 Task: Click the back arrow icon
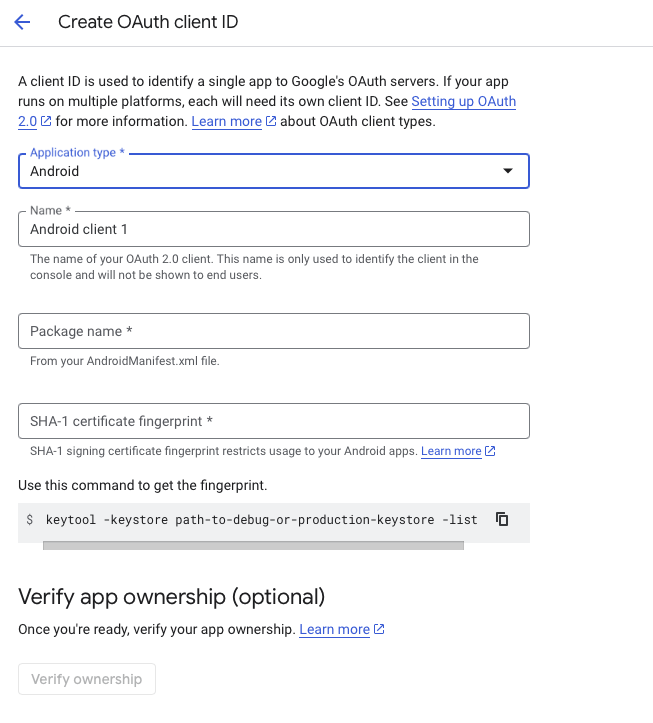pyautogui.click(x=22, y=22)
